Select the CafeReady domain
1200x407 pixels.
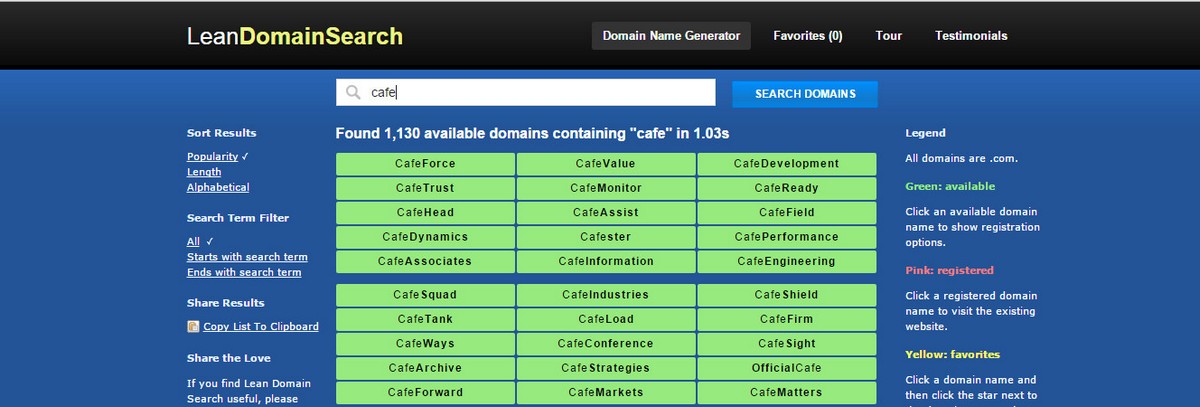click(787, 188)
